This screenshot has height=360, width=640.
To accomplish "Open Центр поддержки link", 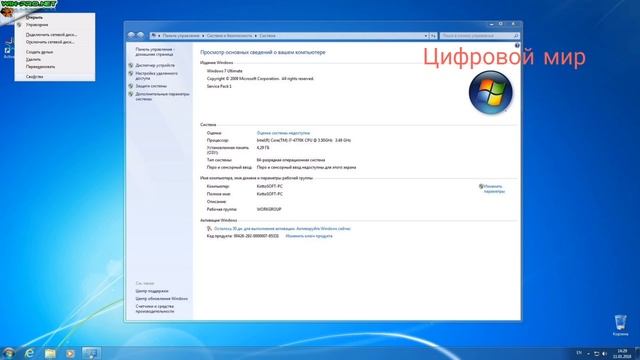I will pyautogui.click(x=152, y=291).
